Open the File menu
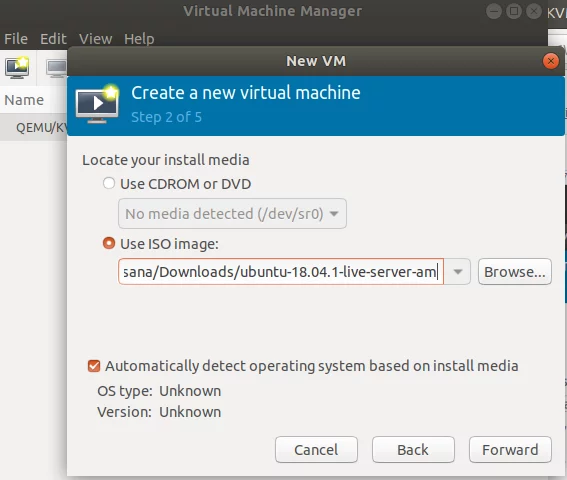 (16, 39)
